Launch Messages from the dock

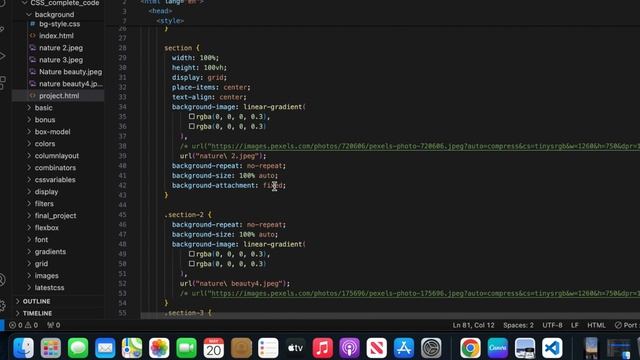click(78, 348)
